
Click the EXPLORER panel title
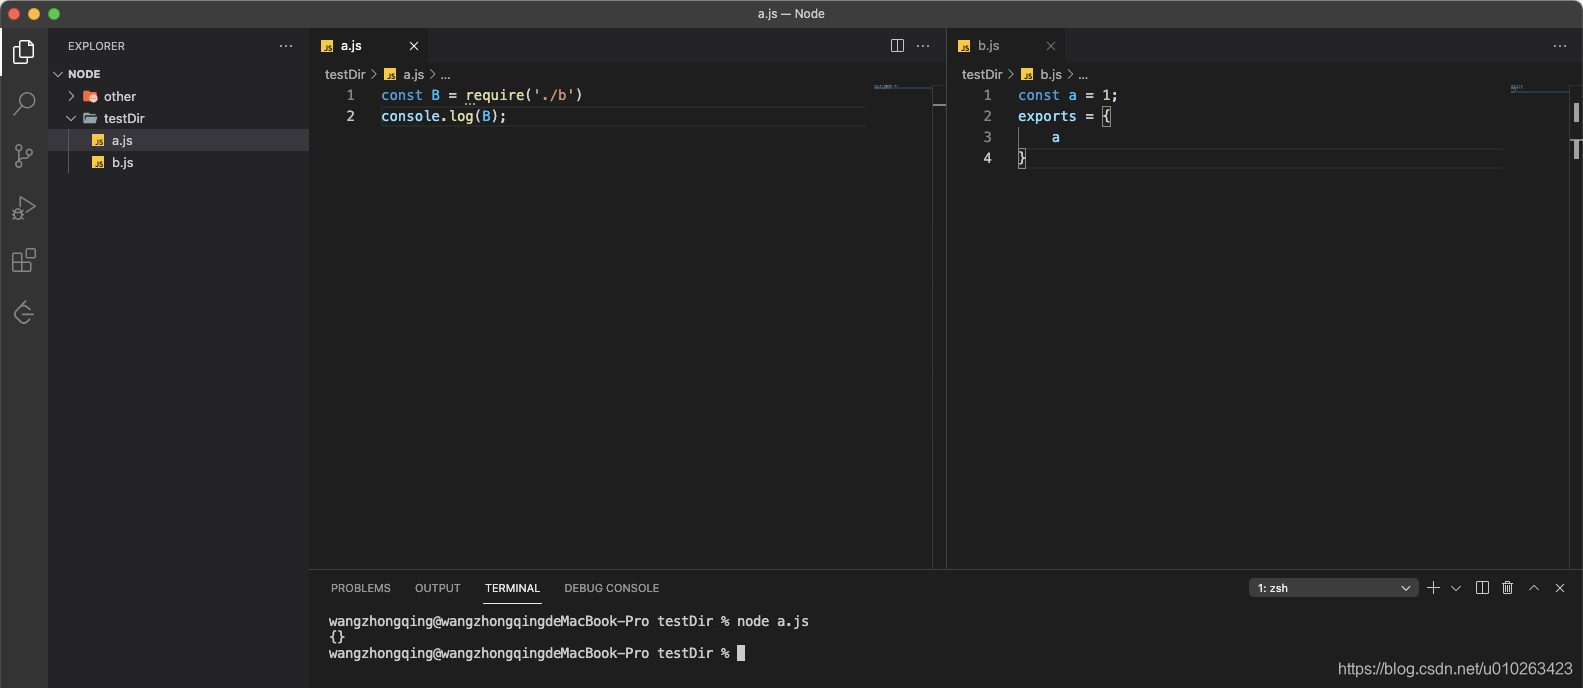point(96,46)
